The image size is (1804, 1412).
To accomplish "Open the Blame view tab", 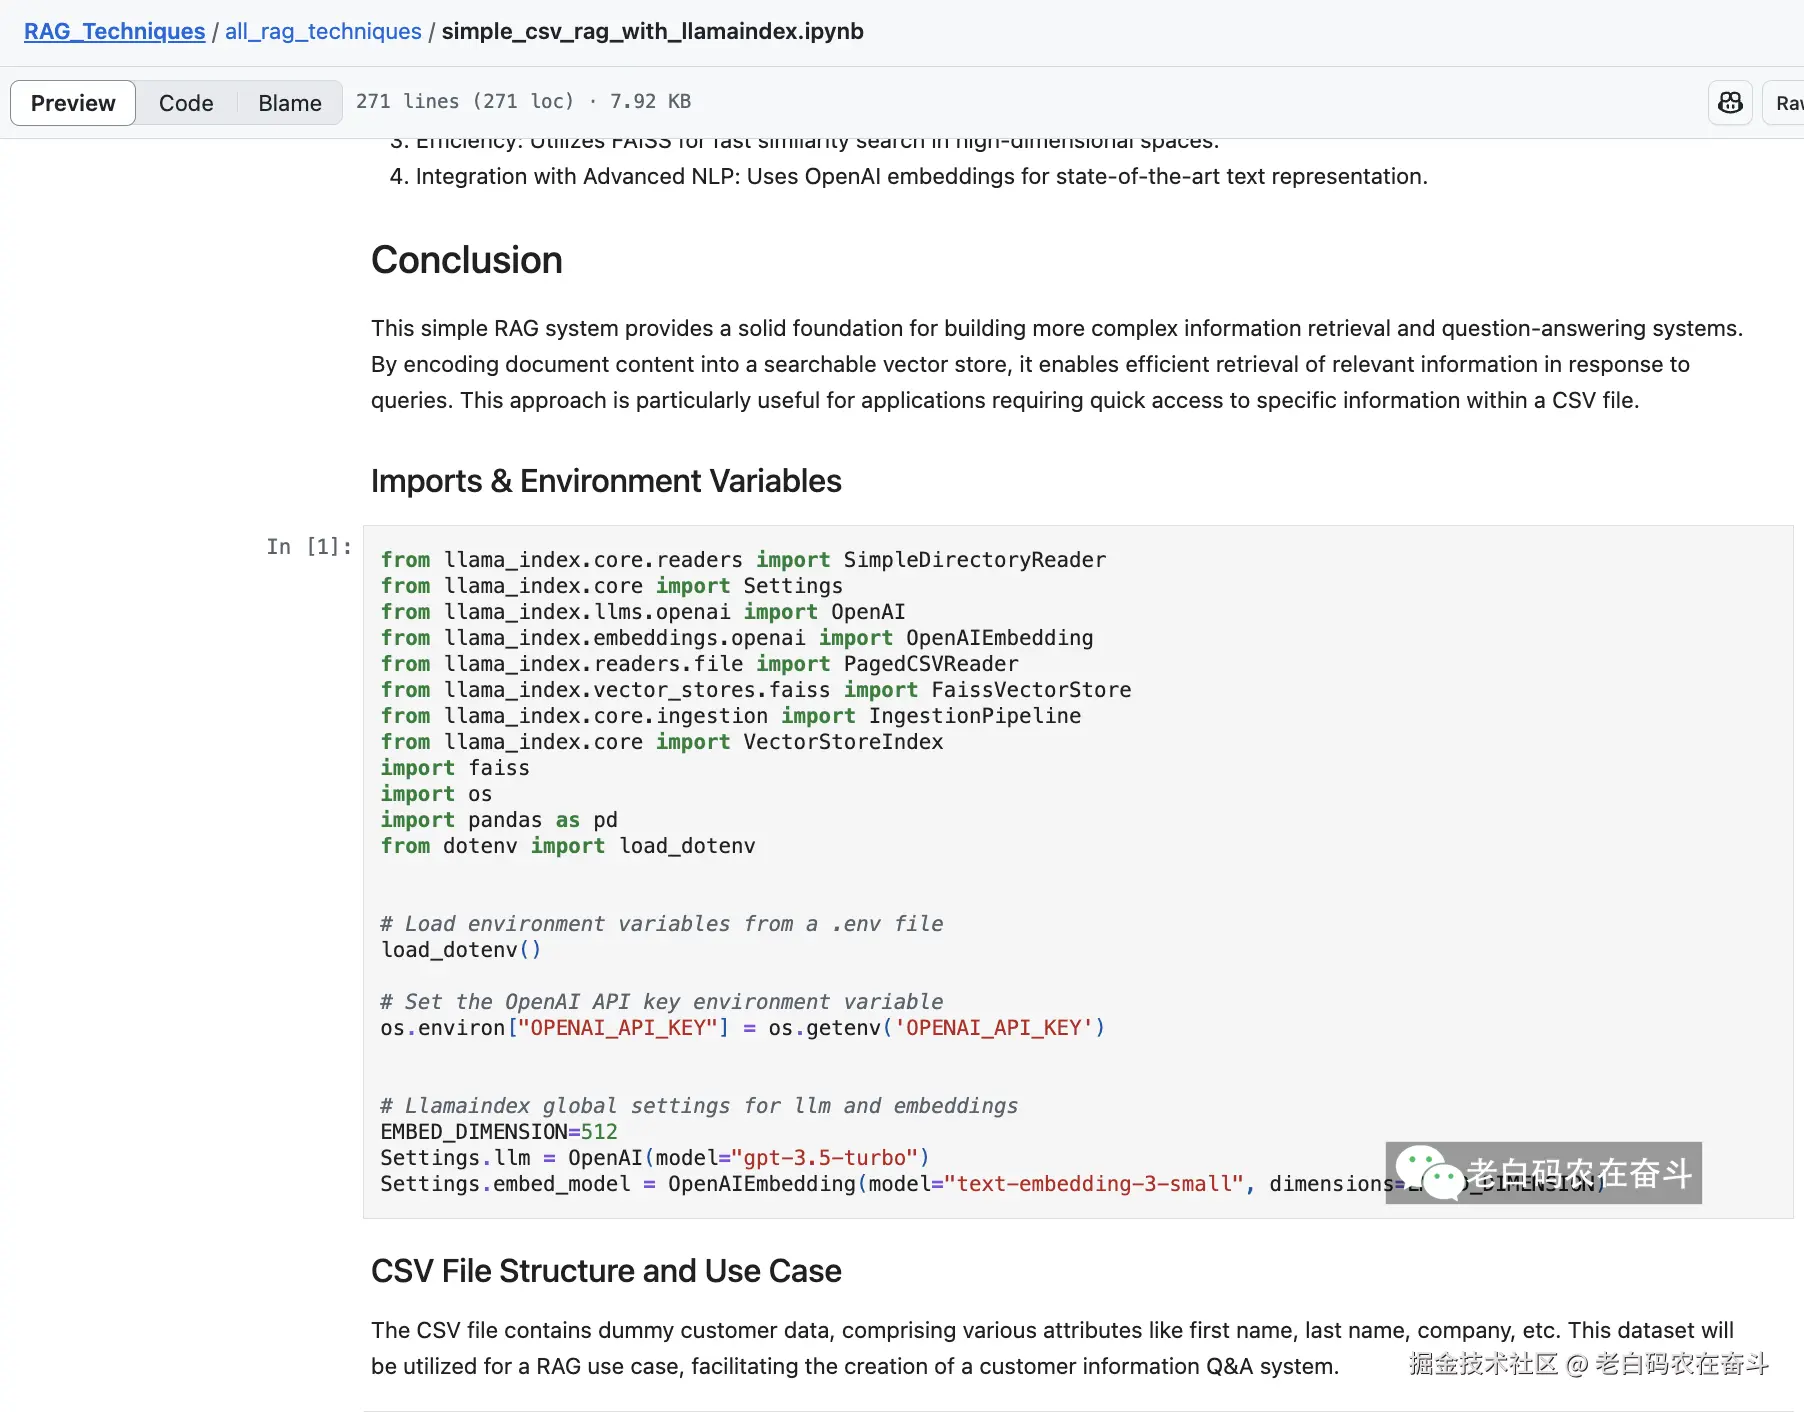I will click(289, 103).
